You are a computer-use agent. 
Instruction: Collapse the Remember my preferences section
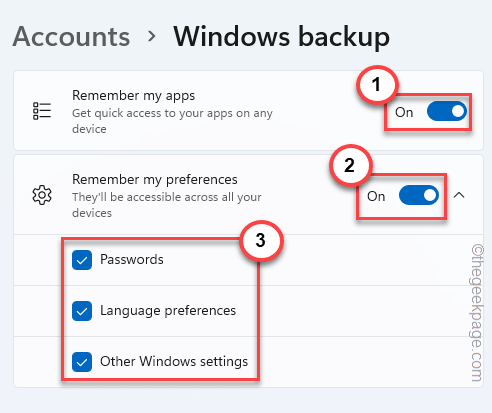[459, 195]
